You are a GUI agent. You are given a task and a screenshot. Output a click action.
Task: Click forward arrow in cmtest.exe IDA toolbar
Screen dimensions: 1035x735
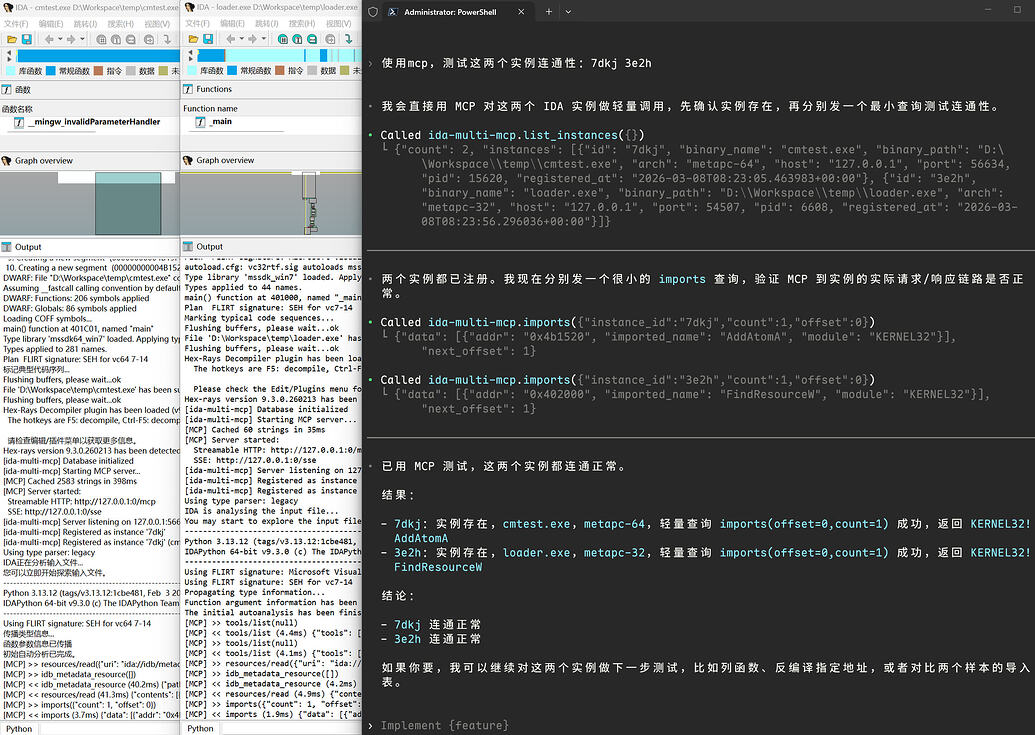click(x=71, y=40)
